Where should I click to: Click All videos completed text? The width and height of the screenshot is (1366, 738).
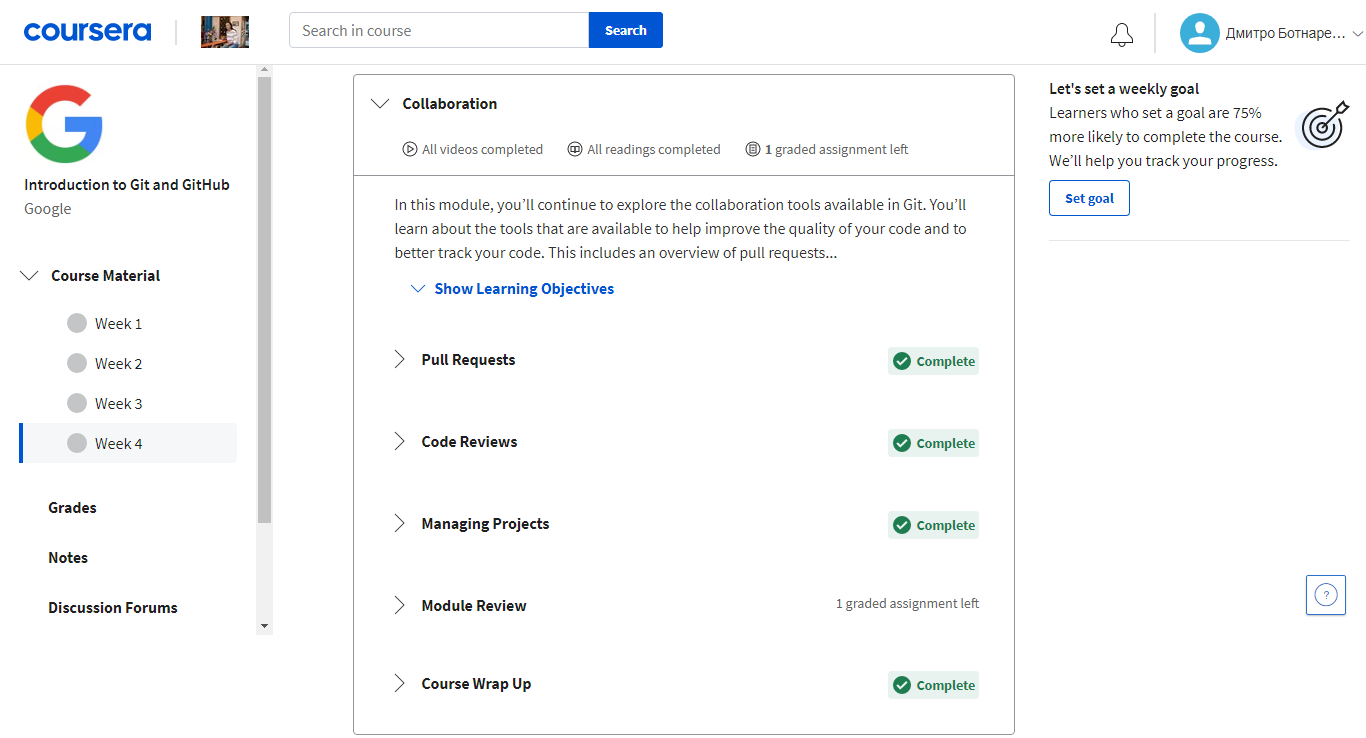482,149
